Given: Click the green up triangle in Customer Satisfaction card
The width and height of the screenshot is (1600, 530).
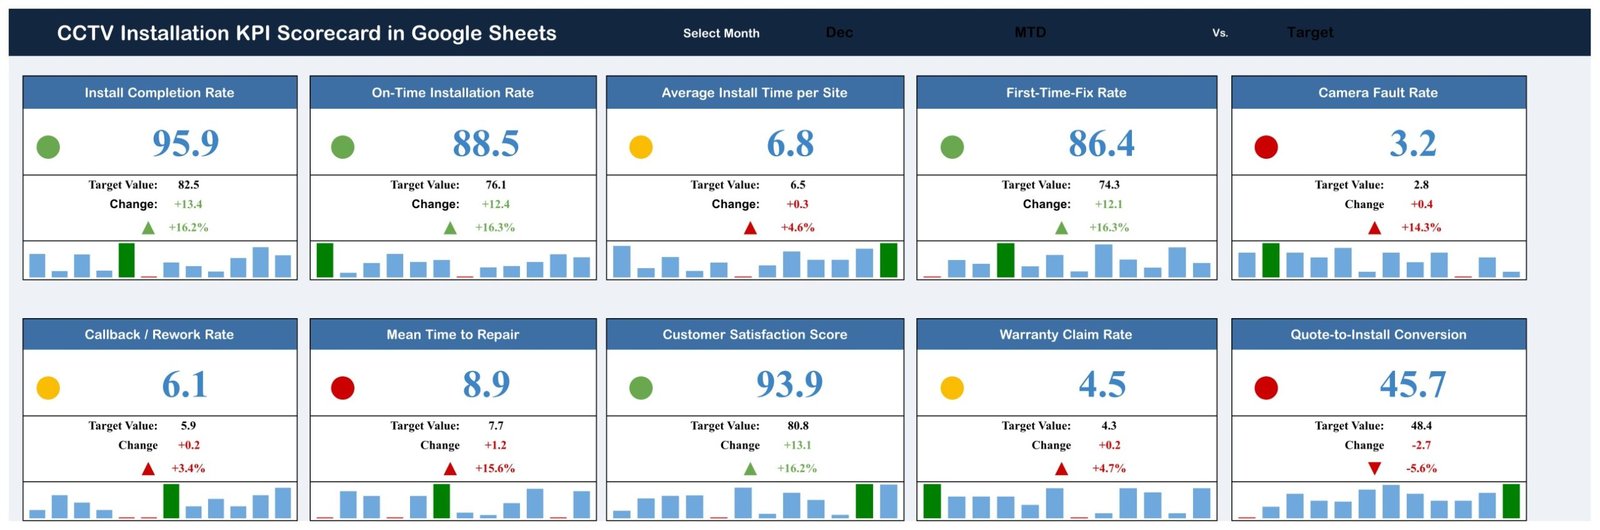Looking at the screenshot, I should pos(750,469).
